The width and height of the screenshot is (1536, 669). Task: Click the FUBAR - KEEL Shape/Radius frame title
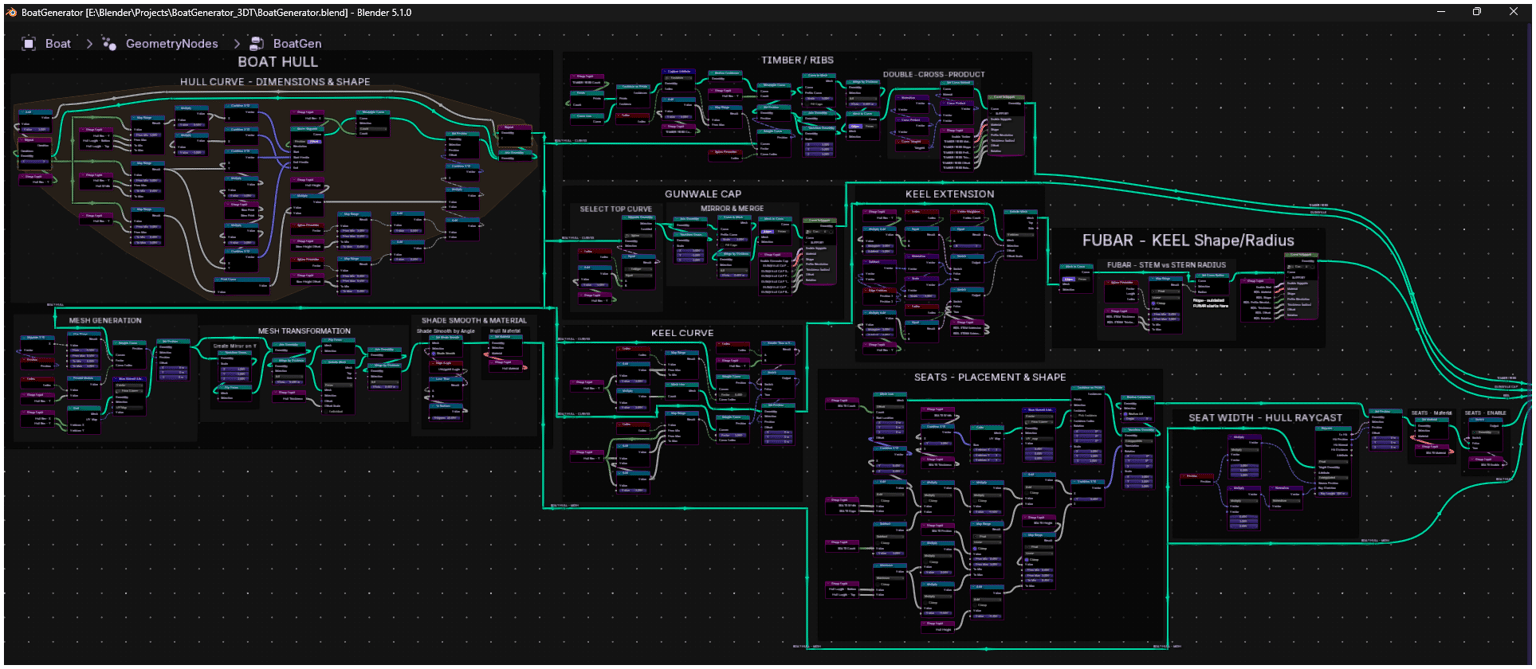[x=1188, y=240]
